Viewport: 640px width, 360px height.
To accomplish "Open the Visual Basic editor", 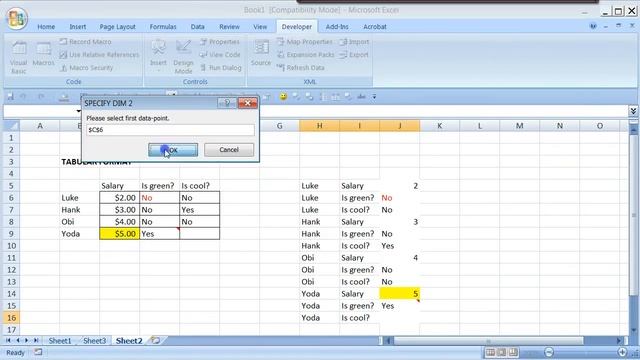I will coord(18,57).
